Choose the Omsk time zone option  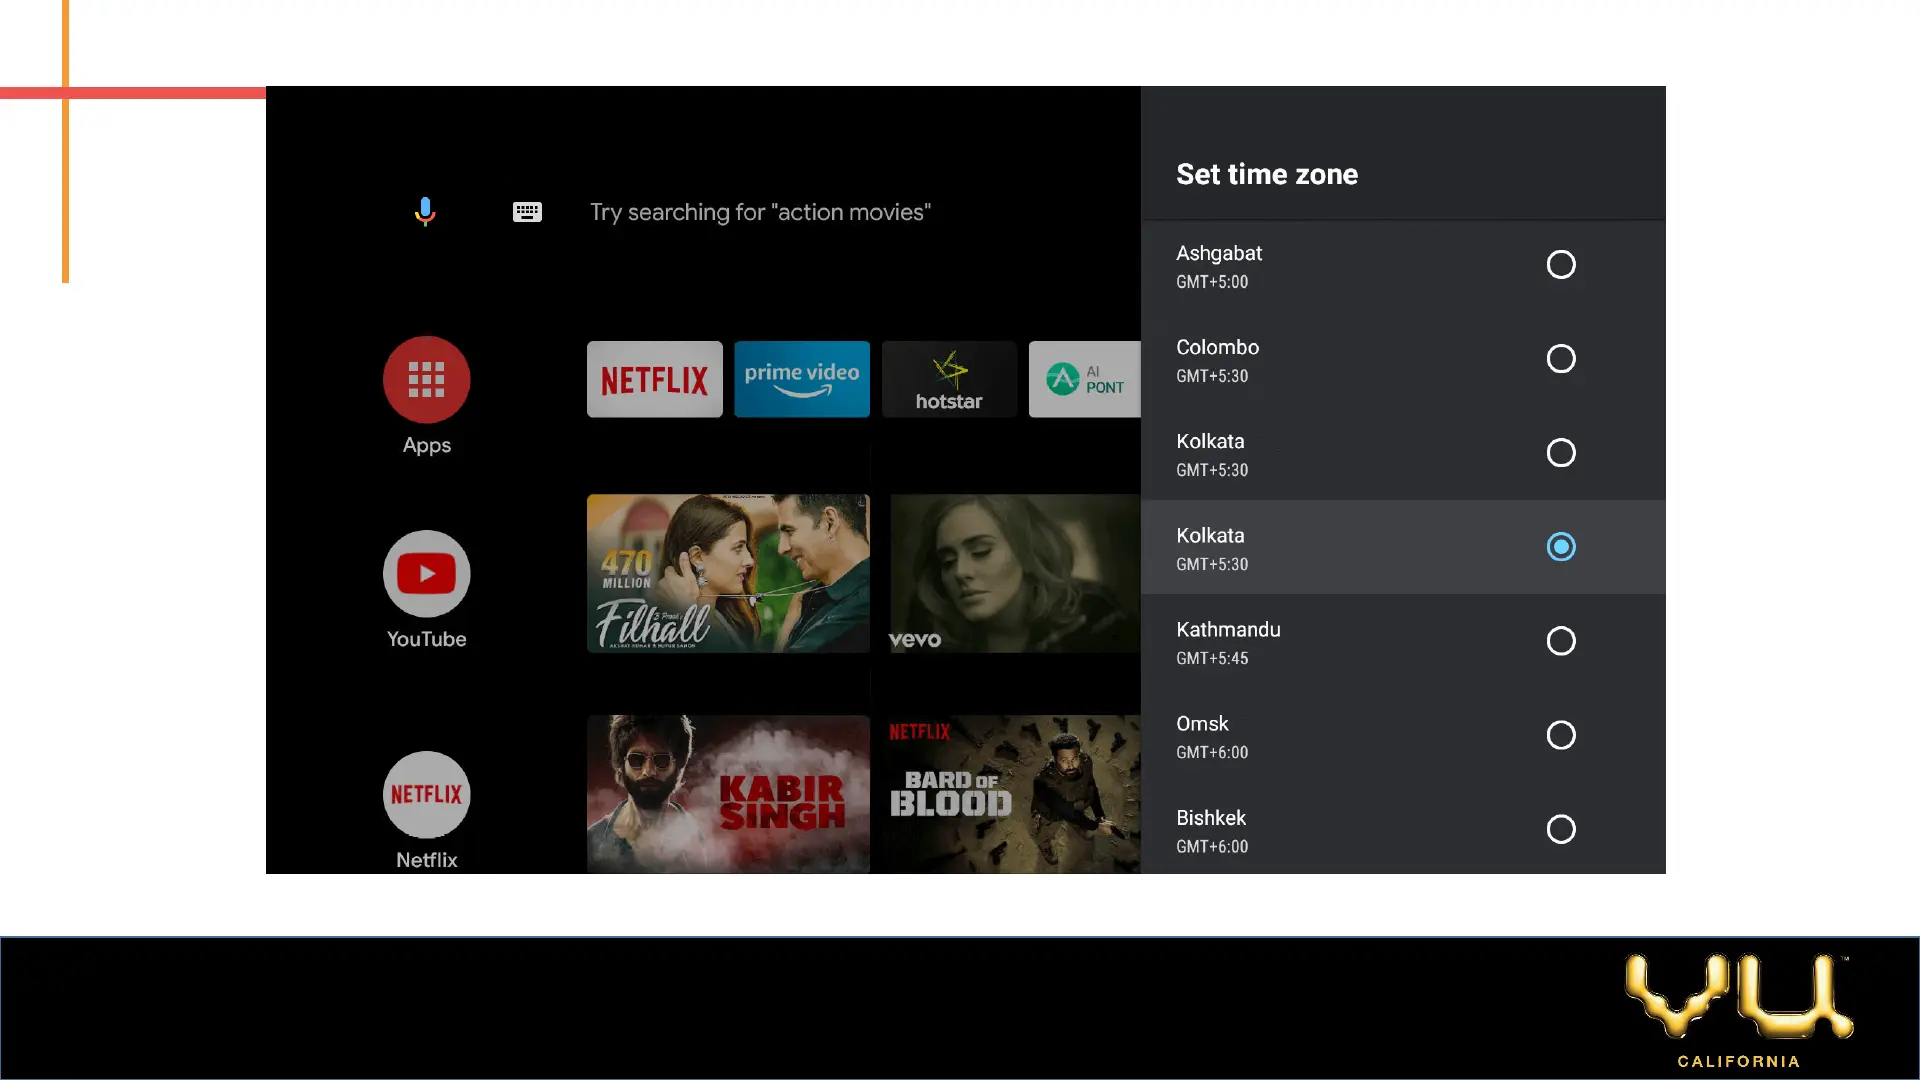click(x=1402, y=736)
